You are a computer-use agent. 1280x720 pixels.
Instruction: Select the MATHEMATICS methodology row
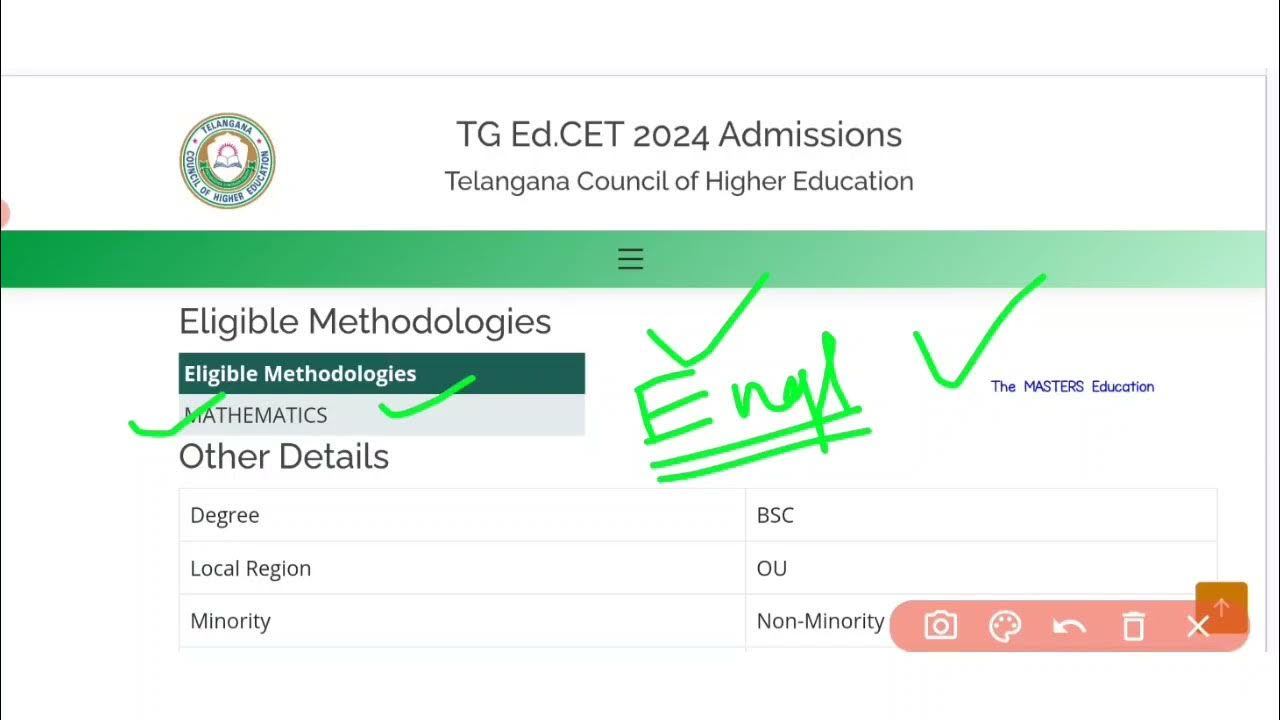[256, 415]
